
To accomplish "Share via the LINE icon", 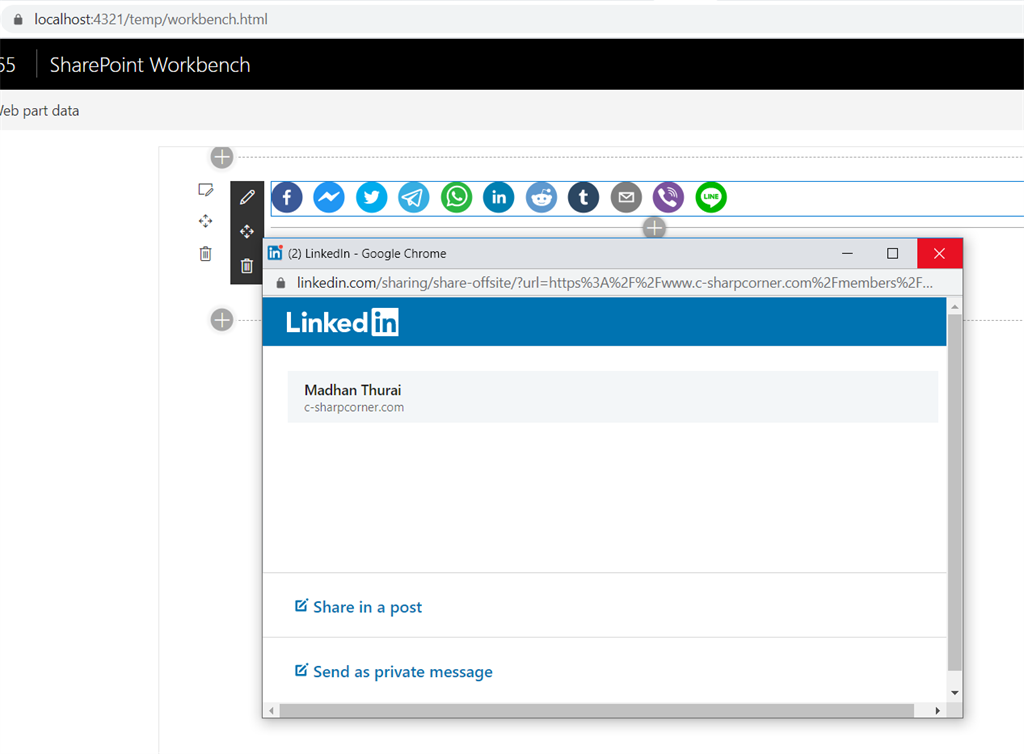I will pos(711,198).
